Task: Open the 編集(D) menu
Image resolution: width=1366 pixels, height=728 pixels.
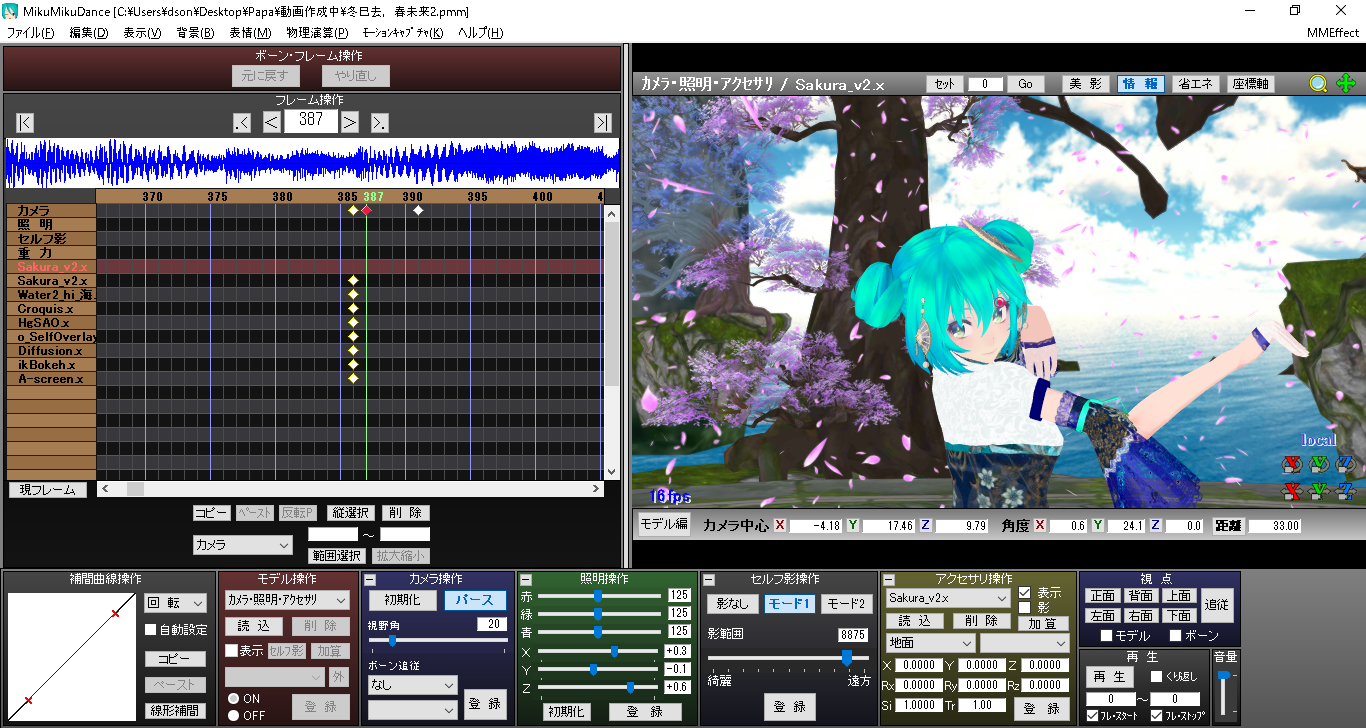Action: tap(89, 33)
